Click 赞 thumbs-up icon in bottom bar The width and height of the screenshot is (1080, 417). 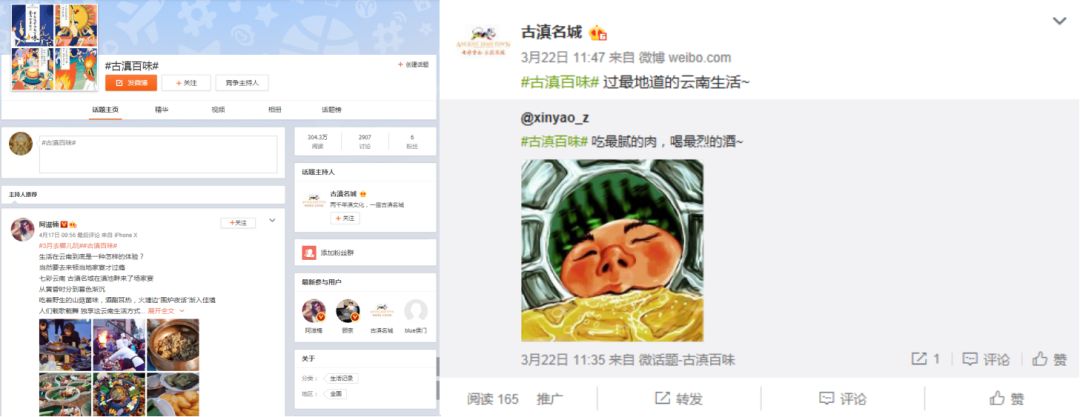coord(997,398)
